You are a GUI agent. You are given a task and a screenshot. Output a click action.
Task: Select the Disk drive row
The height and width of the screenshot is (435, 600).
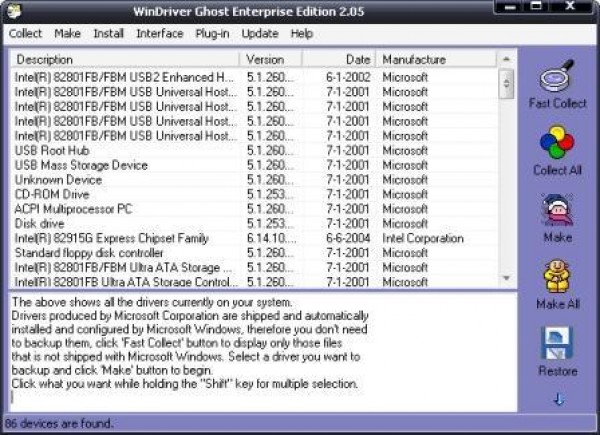tap(254, 224)
